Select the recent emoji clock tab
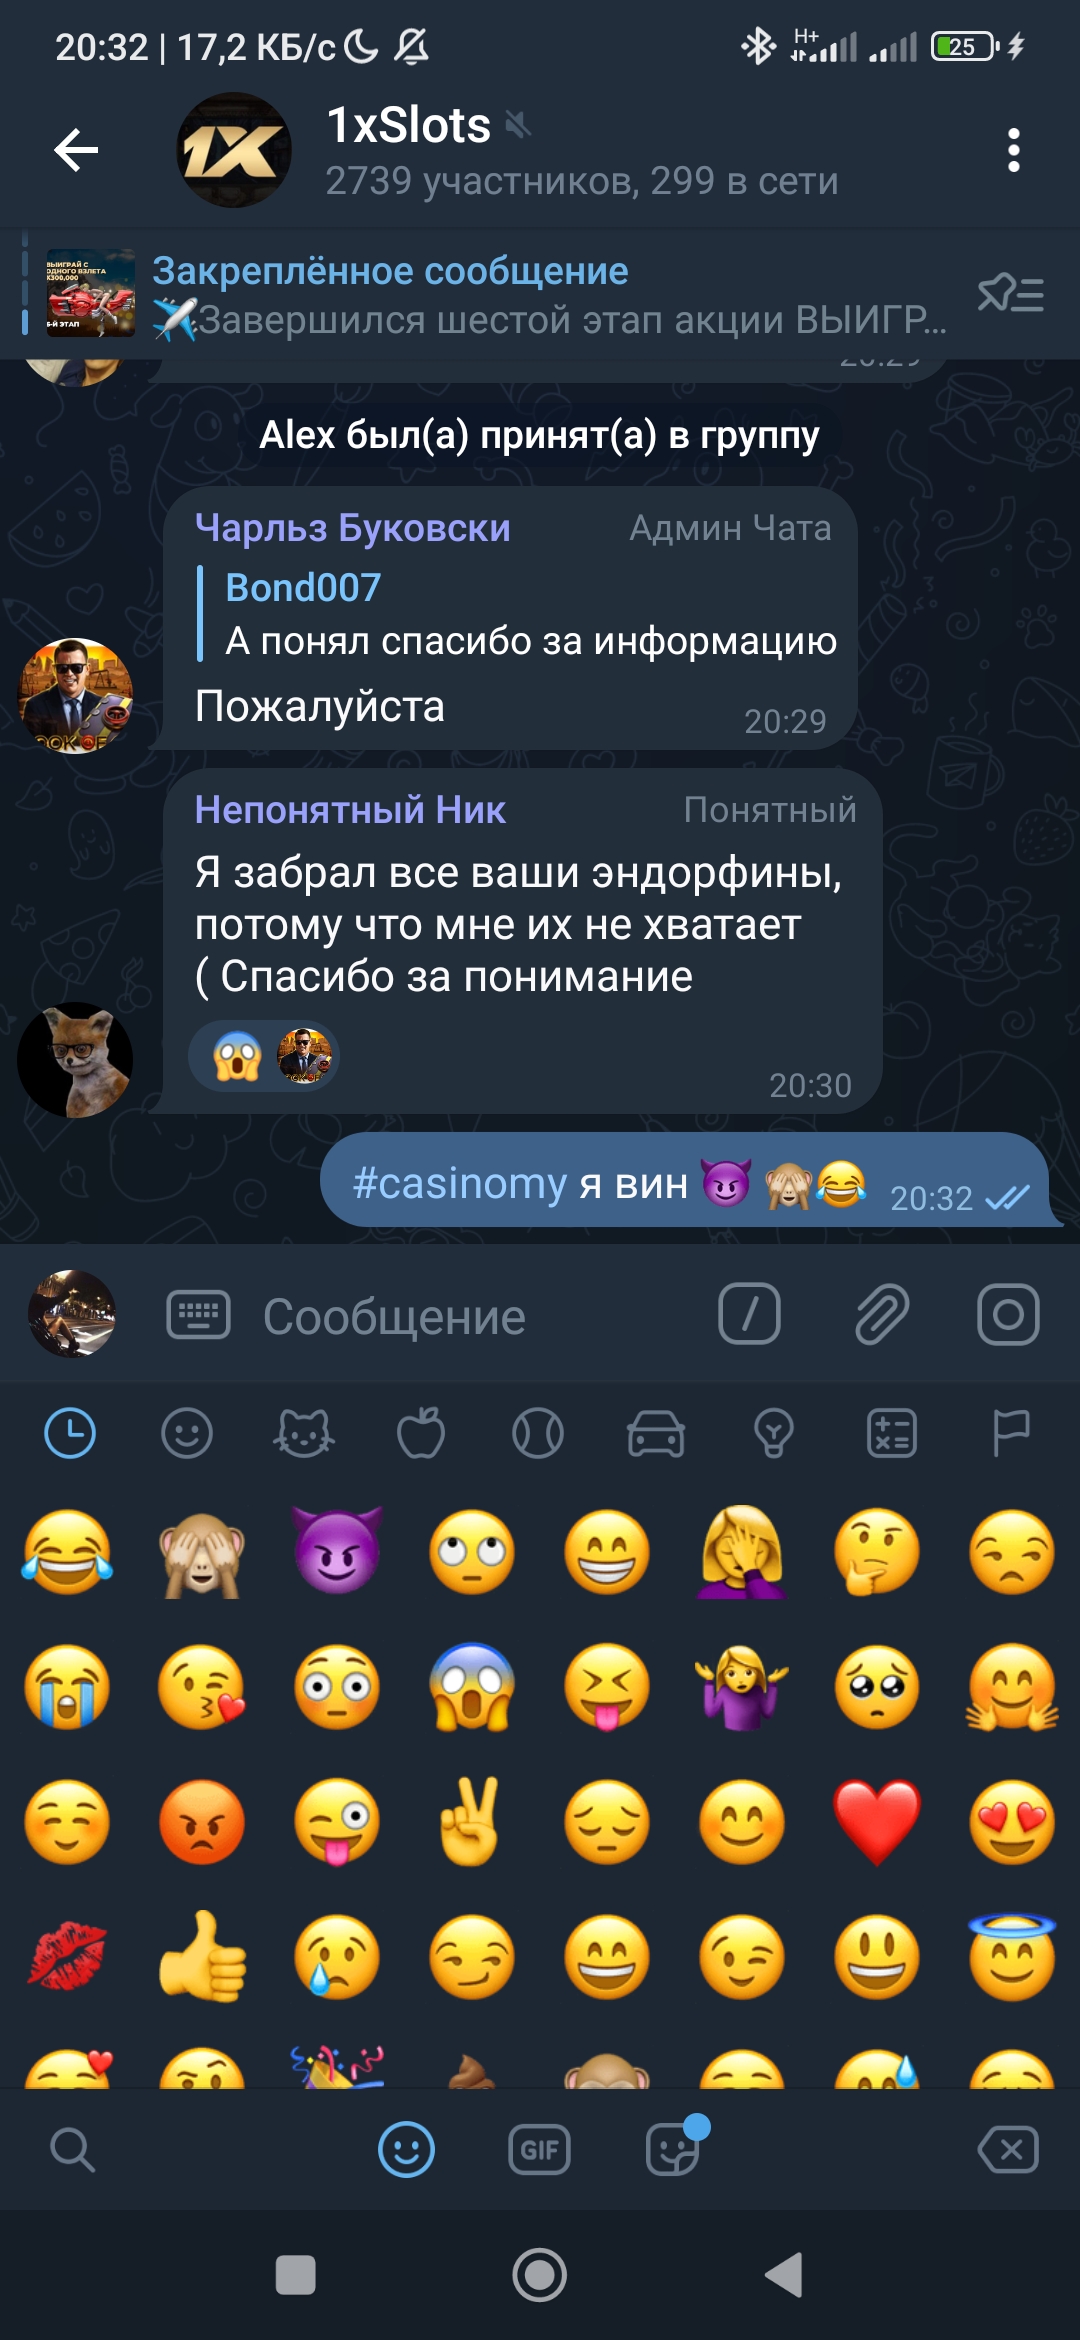Image resolution: width=1080 pixels, height=2340 pixels. tap(70, 1433)
